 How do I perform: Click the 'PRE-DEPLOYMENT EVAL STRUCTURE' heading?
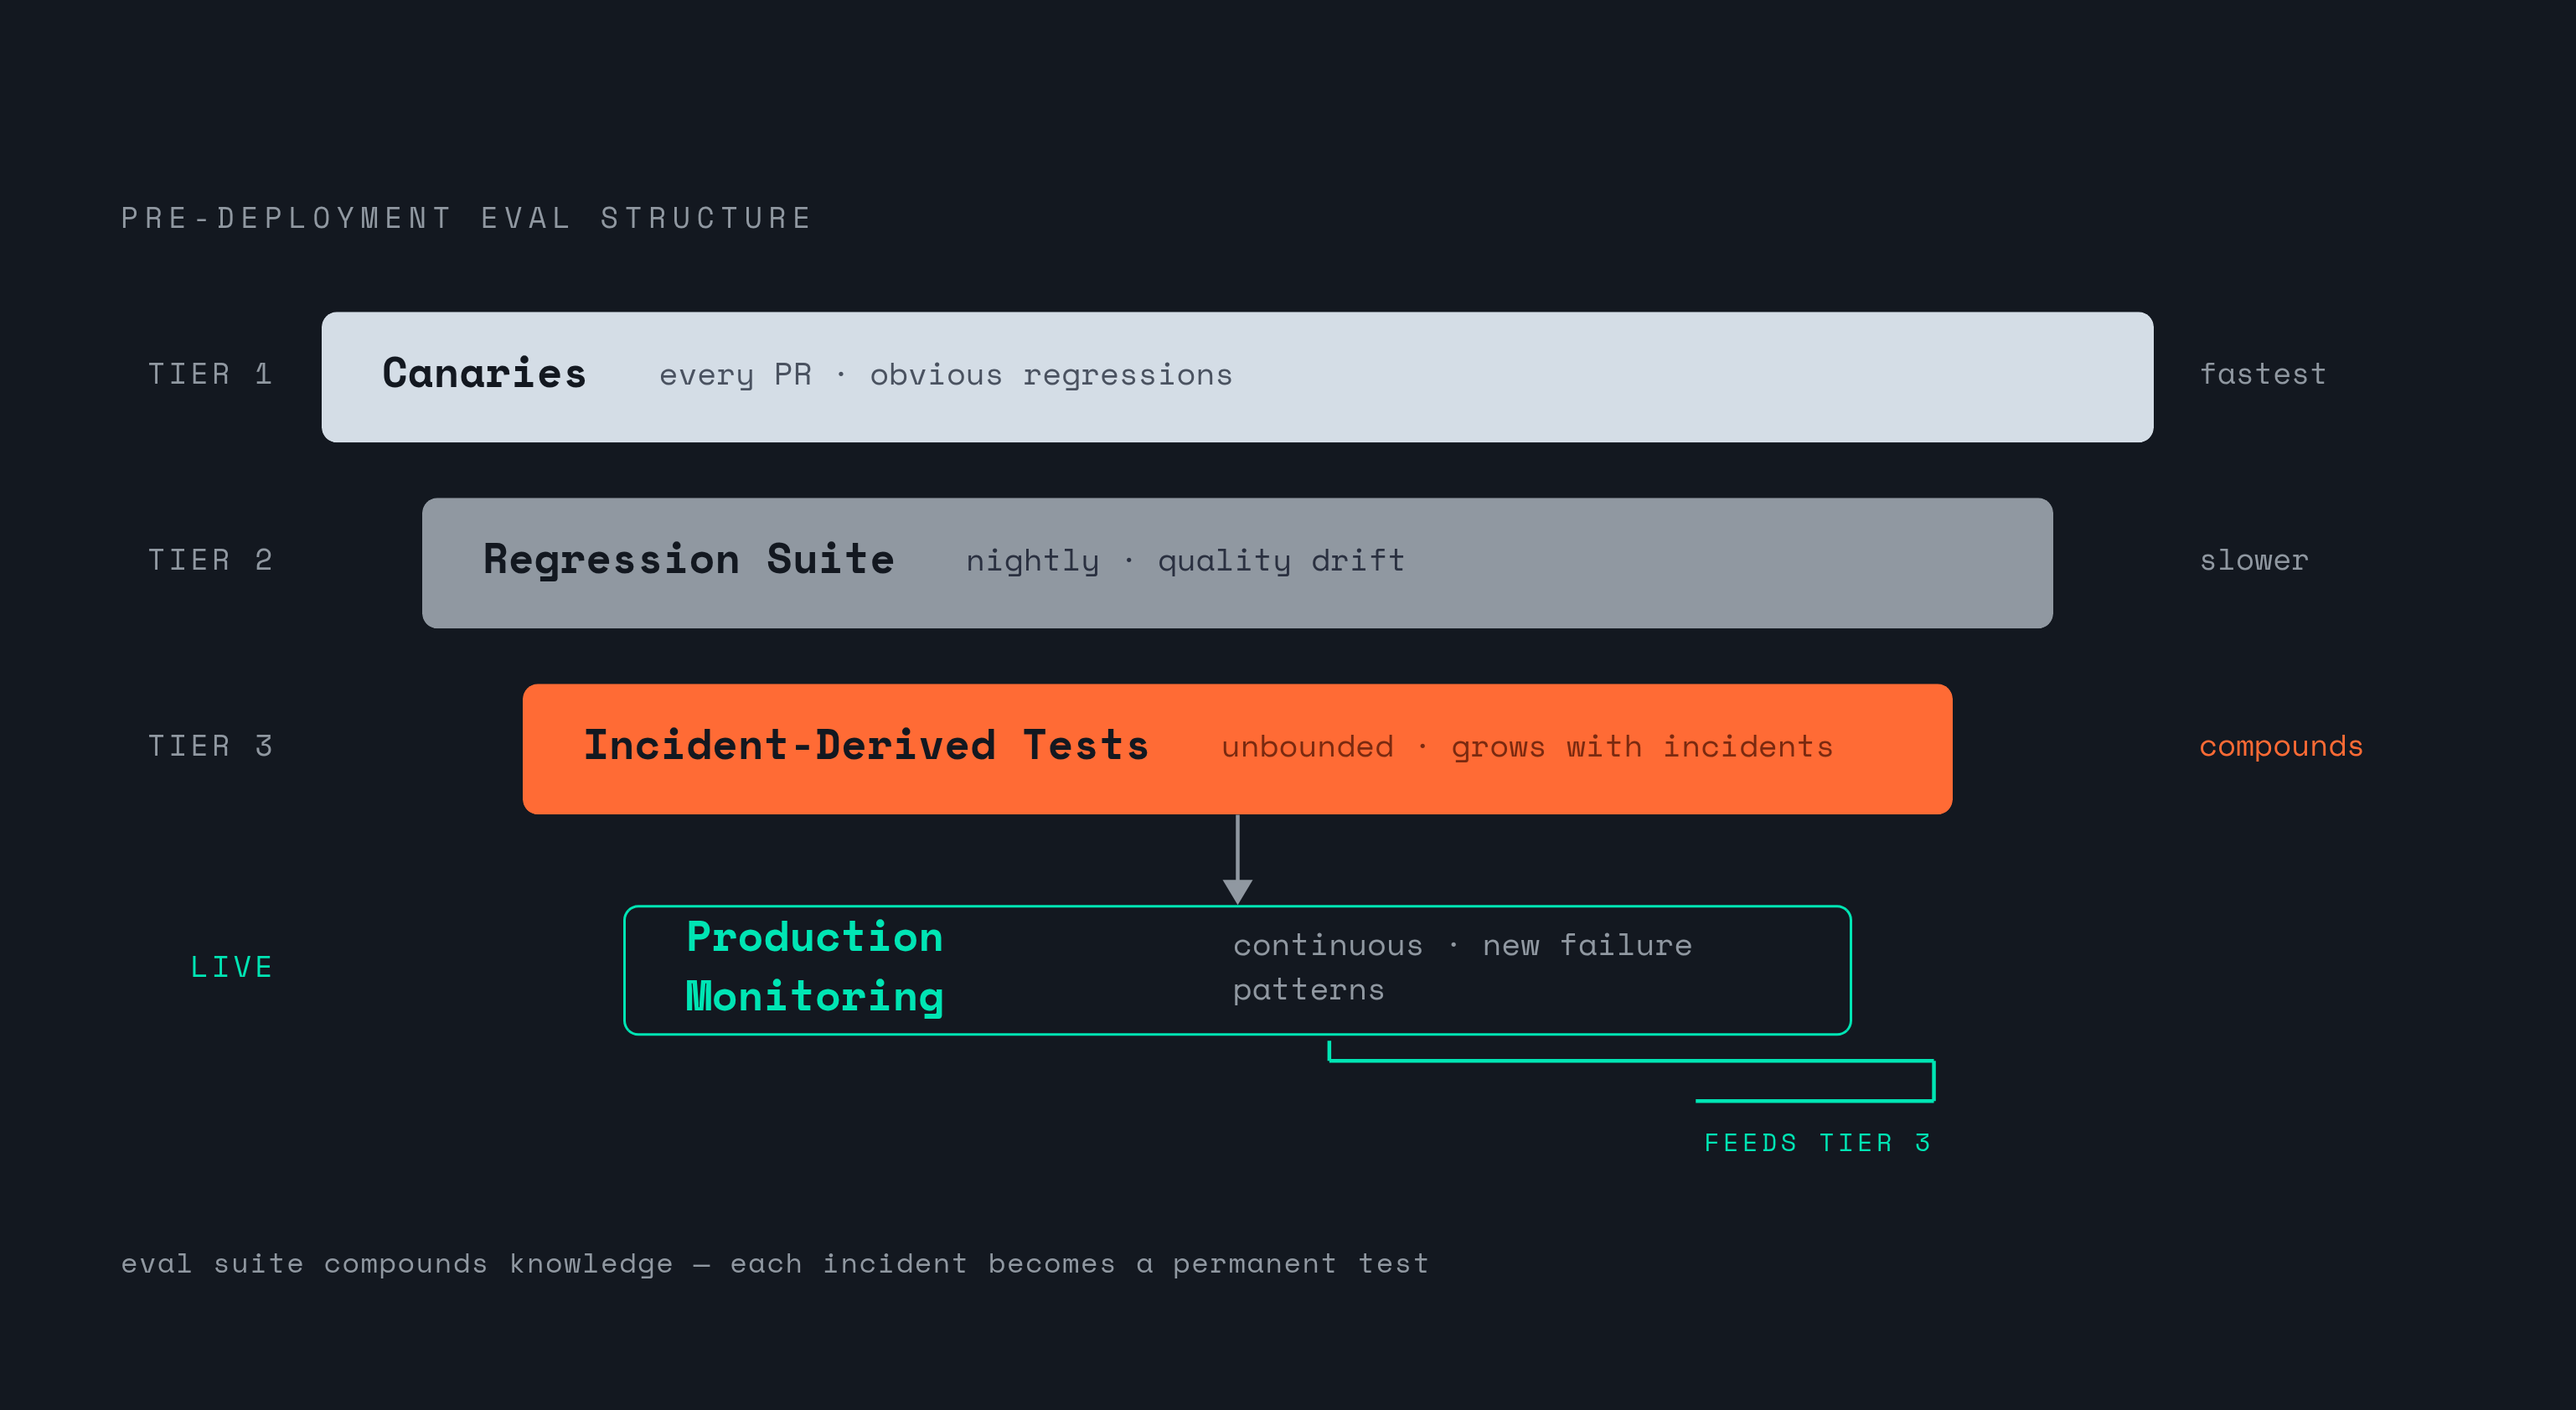tap(466, 218)
